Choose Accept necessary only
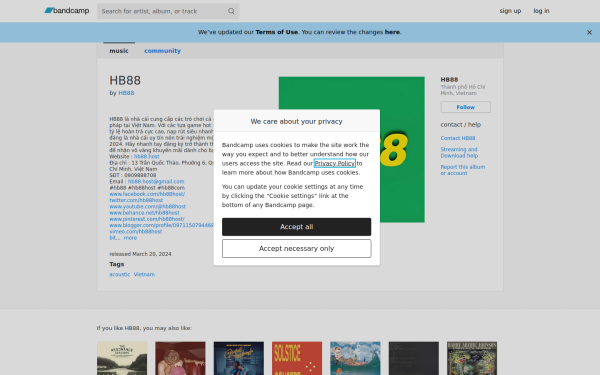Screen dimensions: 600x375 (x=297, y=249)
